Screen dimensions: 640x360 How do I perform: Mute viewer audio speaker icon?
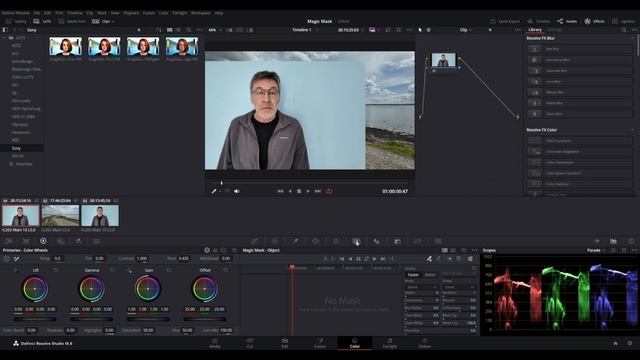pos(237,191)
